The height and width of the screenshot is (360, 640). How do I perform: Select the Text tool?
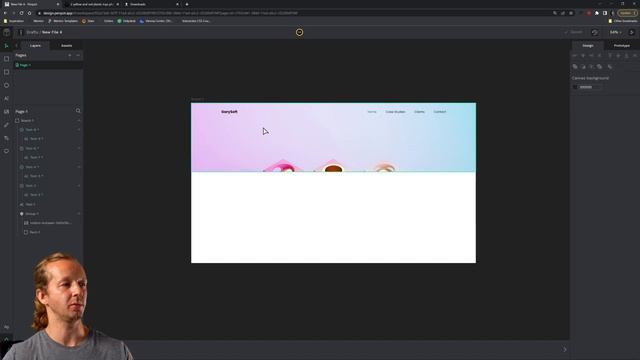pyautogui.click(x=6, y=98)
